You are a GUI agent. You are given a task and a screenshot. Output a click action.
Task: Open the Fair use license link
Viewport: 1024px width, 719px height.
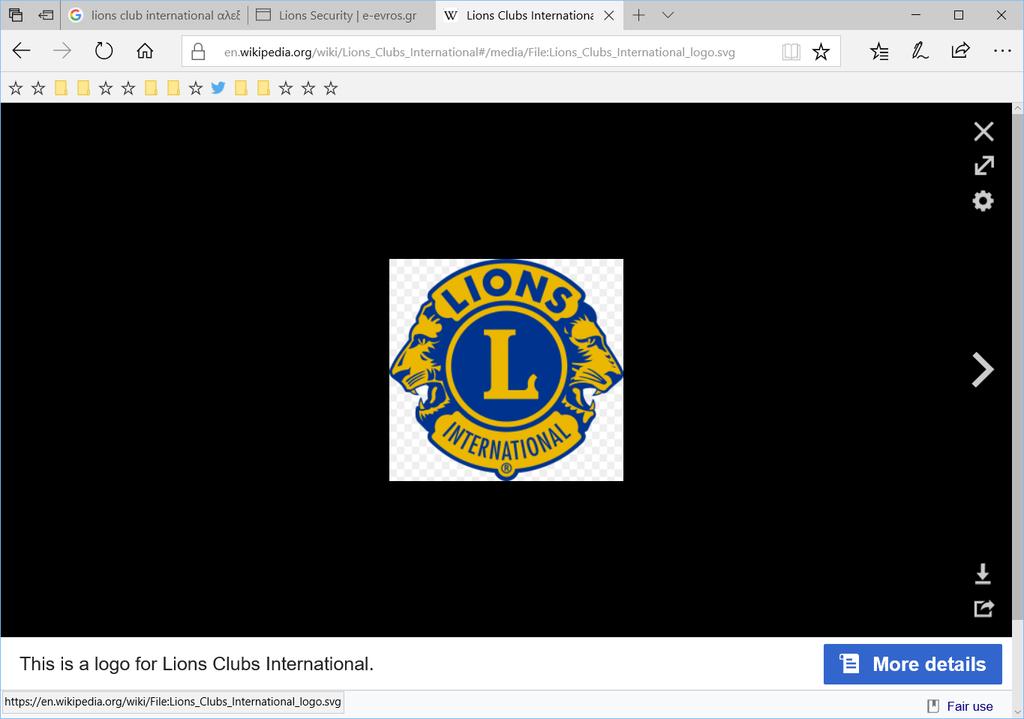[969, 706]
